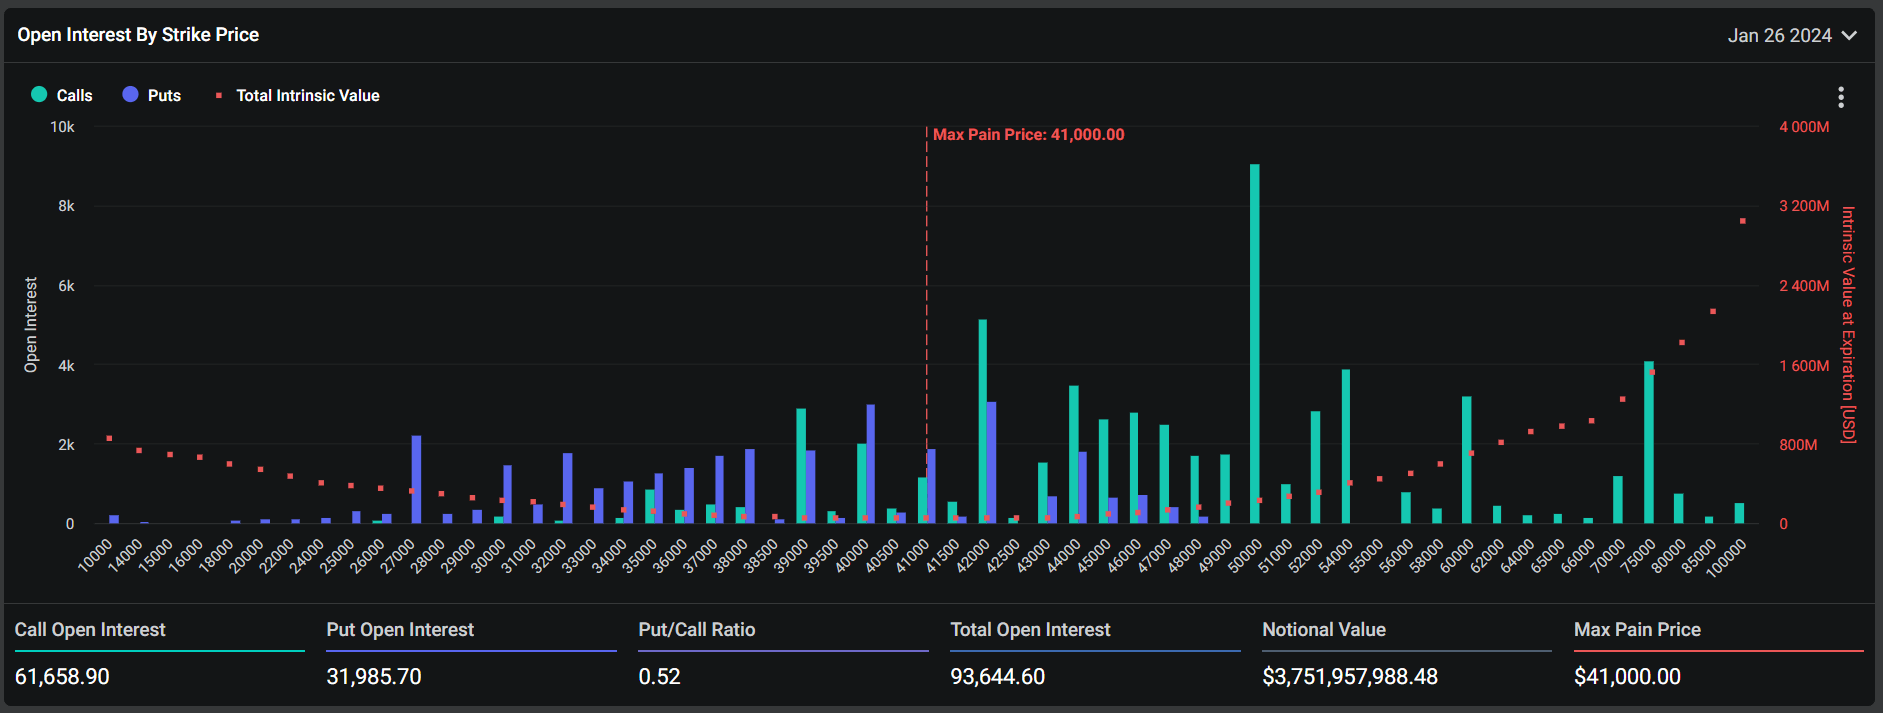Click the Calls bar at 75000 strike
This screenshot has width=1883, height=713.
[1648, 442]
